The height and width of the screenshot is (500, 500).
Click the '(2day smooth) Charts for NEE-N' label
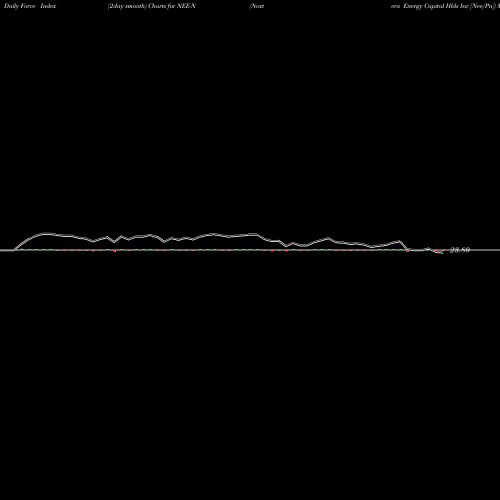click(x=152, y=6)
